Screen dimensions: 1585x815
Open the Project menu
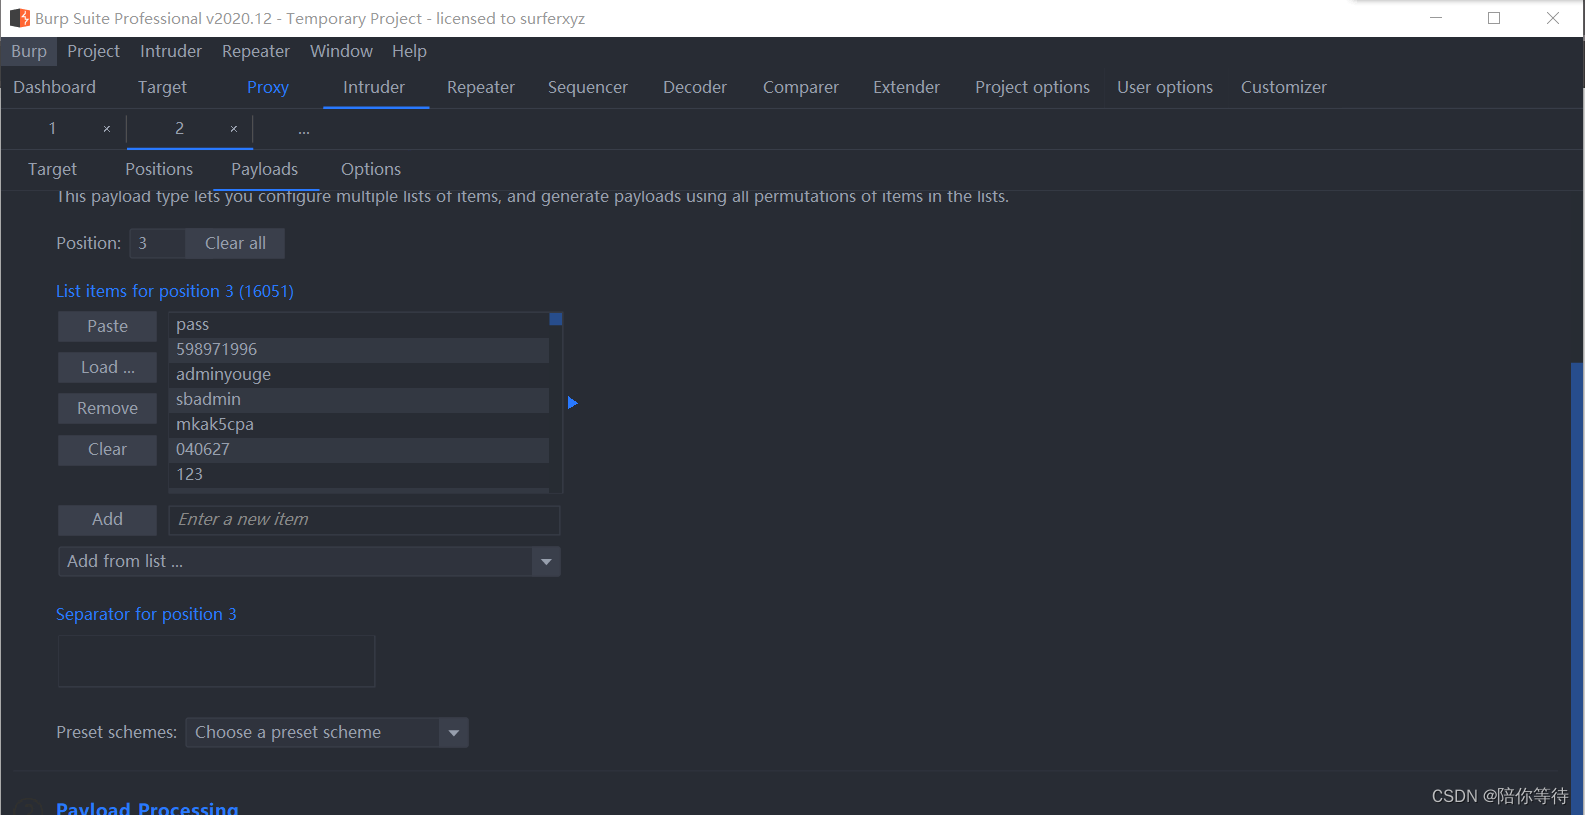pyautogui.click(x=93, y=51)
